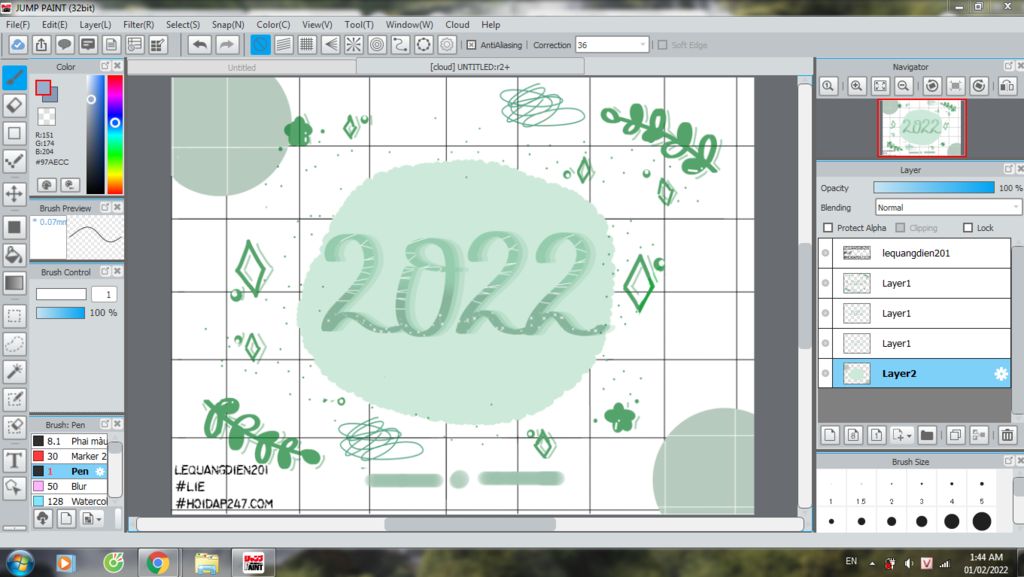The height and width of the screenshot is (577, 1024).
Task: Click the brush size value field
Action: [104, 294]
